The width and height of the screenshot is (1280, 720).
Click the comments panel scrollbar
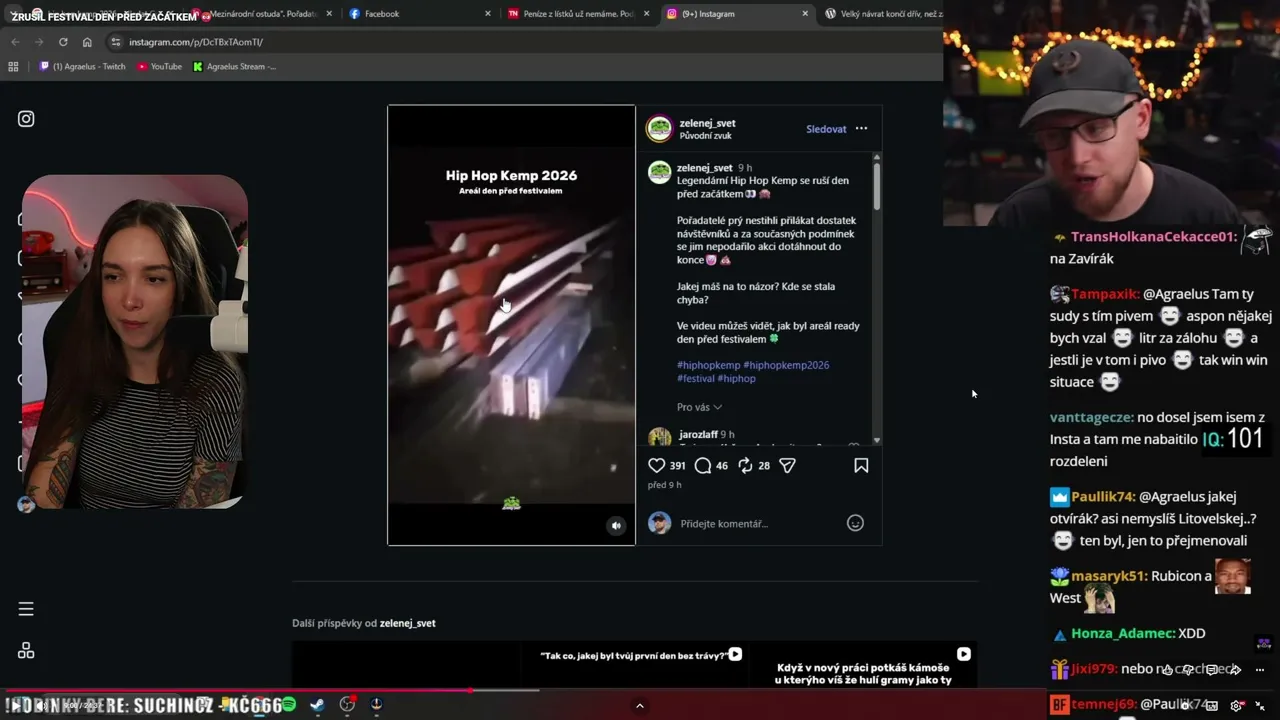point(877,186)
